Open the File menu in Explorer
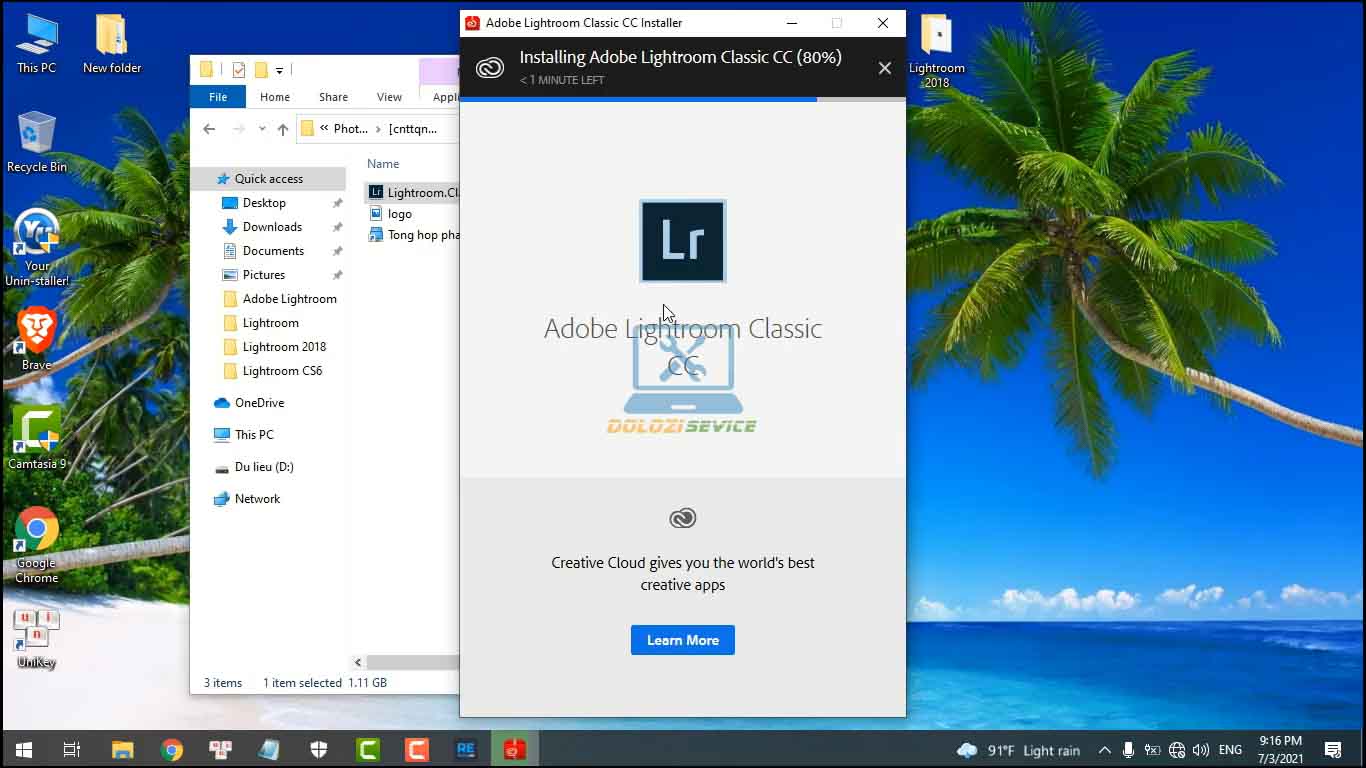 (x=217, y=97)
